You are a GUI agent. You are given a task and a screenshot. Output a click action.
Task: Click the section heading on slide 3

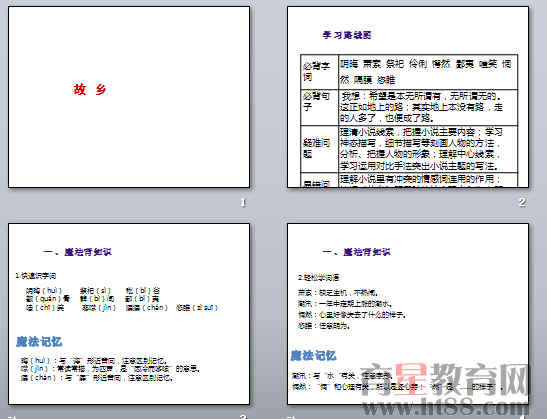77,252
